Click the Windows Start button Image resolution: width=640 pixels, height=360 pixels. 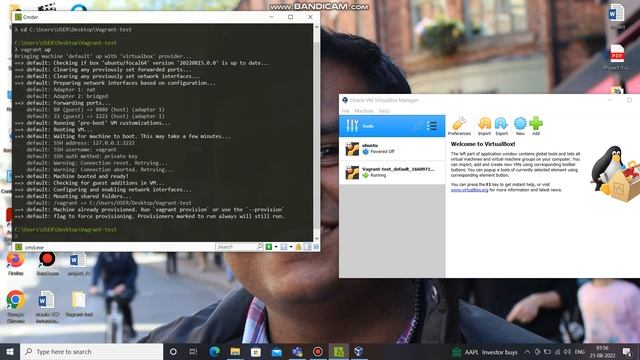pyautogui.click(x=10, y=351)
